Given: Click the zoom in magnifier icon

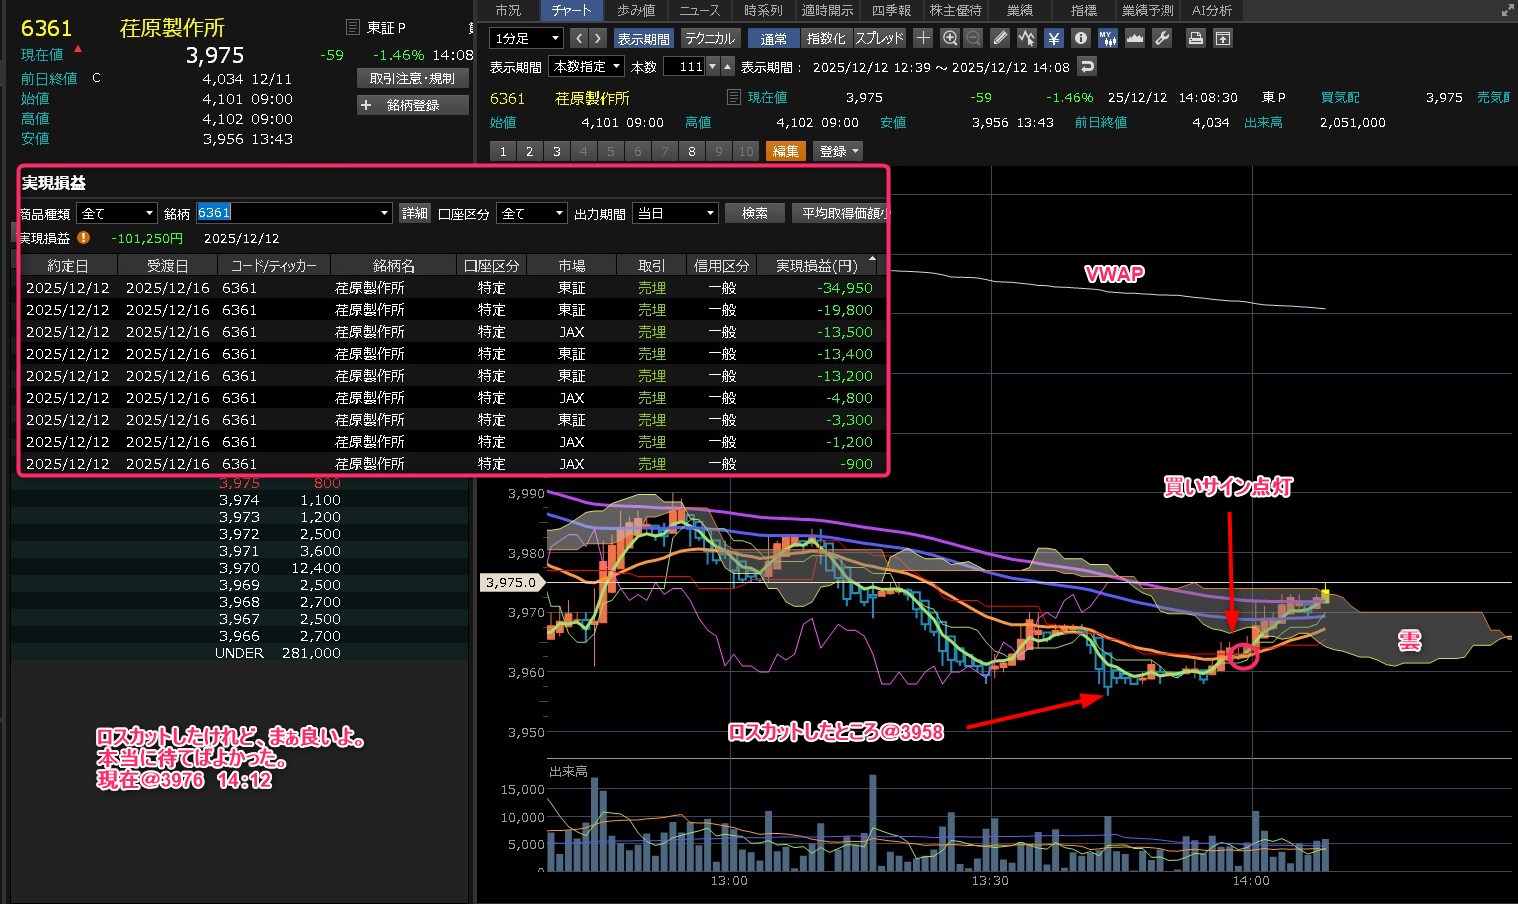Looking at the screenshot, I should click(x=950, y=38).
